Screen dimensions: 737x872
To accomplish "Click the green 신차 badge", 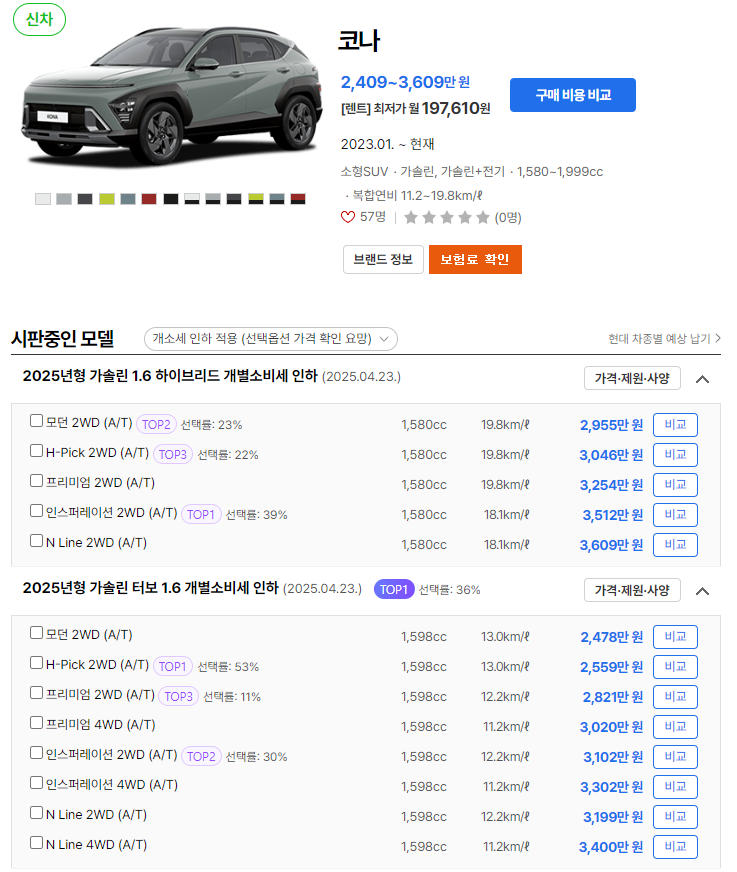I will (39, 19).
